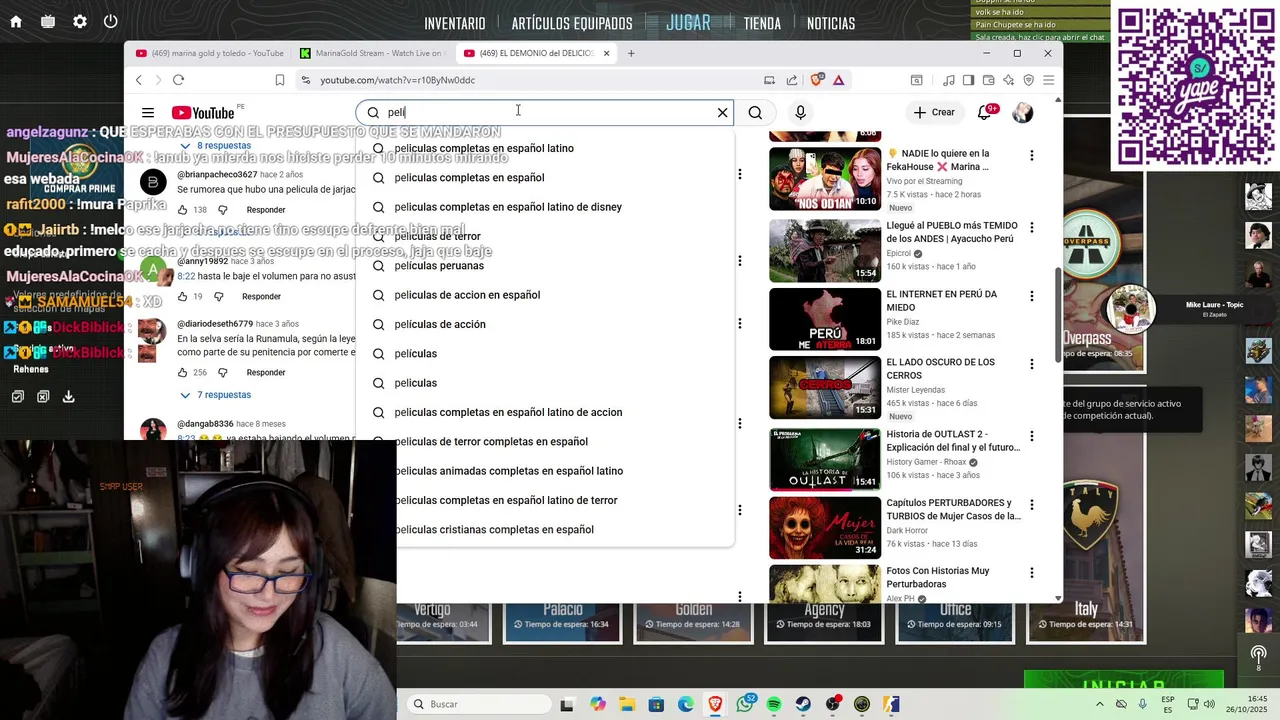The height and width of the screenshot is (720, 1280).
Task: Switch to marina gold y toledo tab
Action: [210, 53]
